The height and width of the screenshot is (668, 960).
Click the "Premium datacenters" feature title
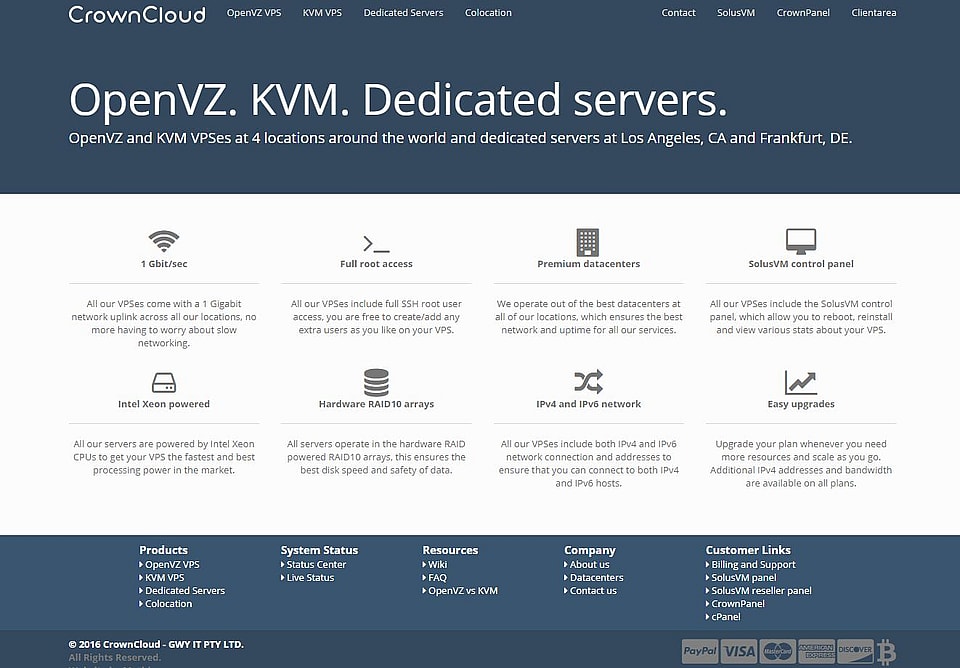[x=588, y=264]
